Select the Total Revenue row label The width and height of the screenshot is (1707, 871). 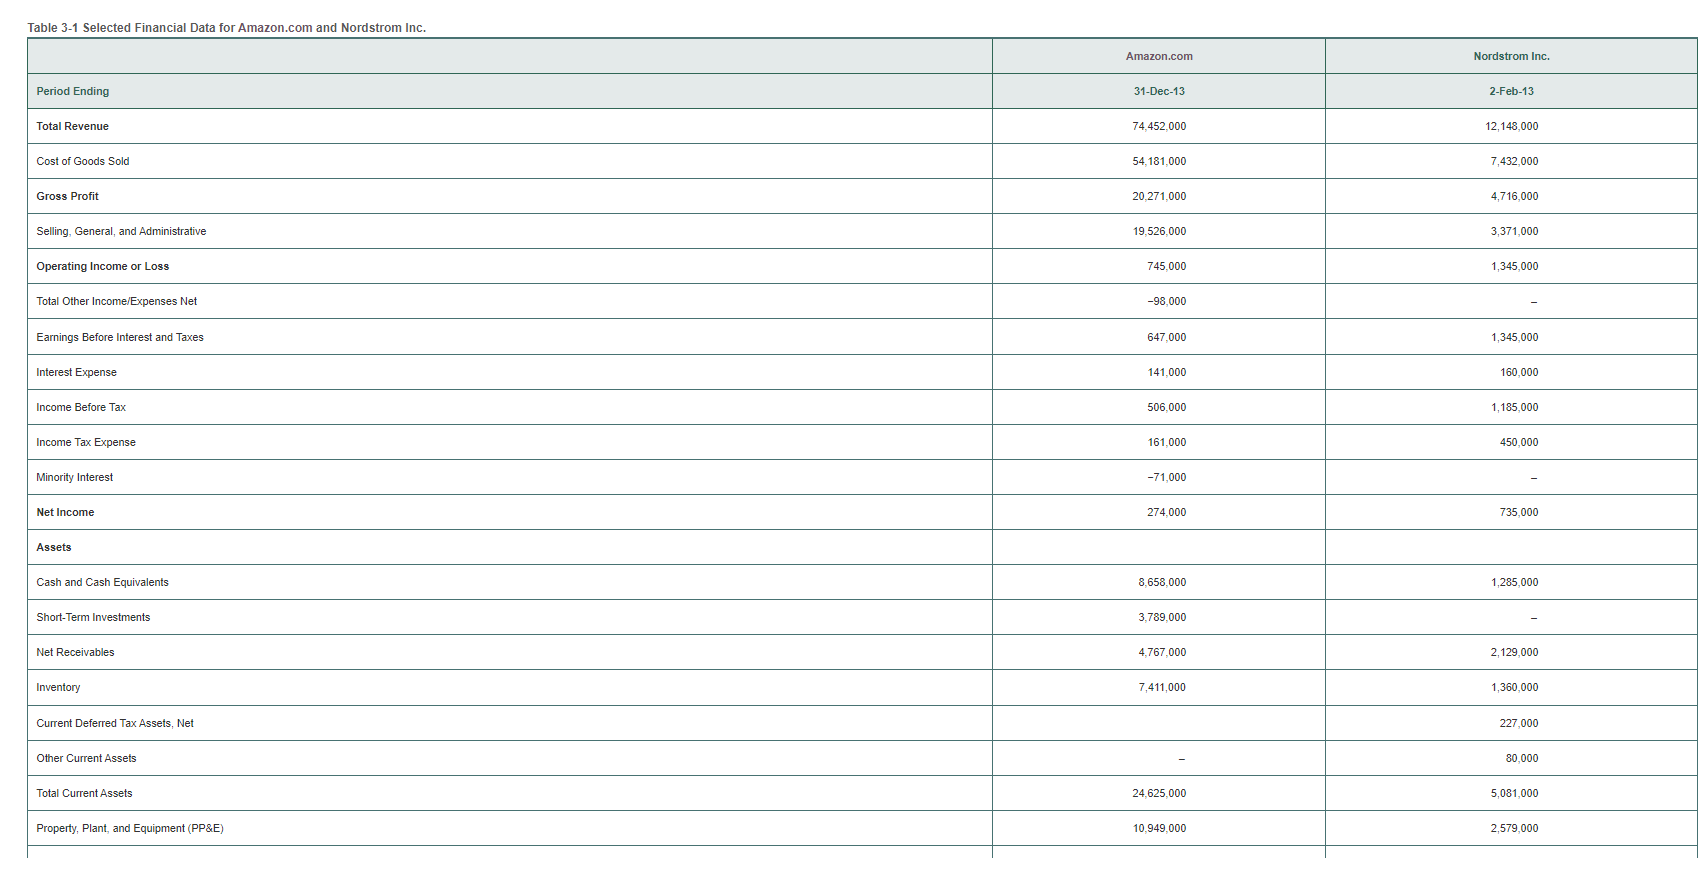tap(73, 126)
